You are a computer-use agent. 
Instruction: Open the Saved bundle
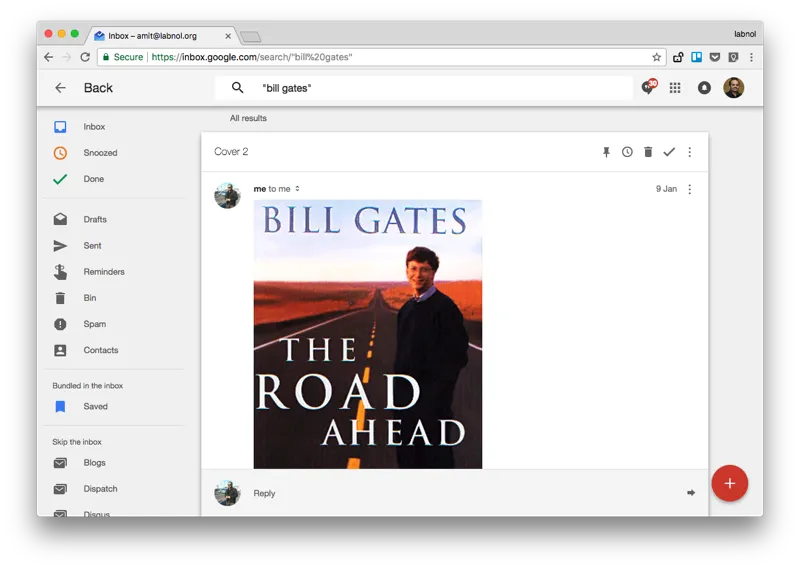coord(95,407)
